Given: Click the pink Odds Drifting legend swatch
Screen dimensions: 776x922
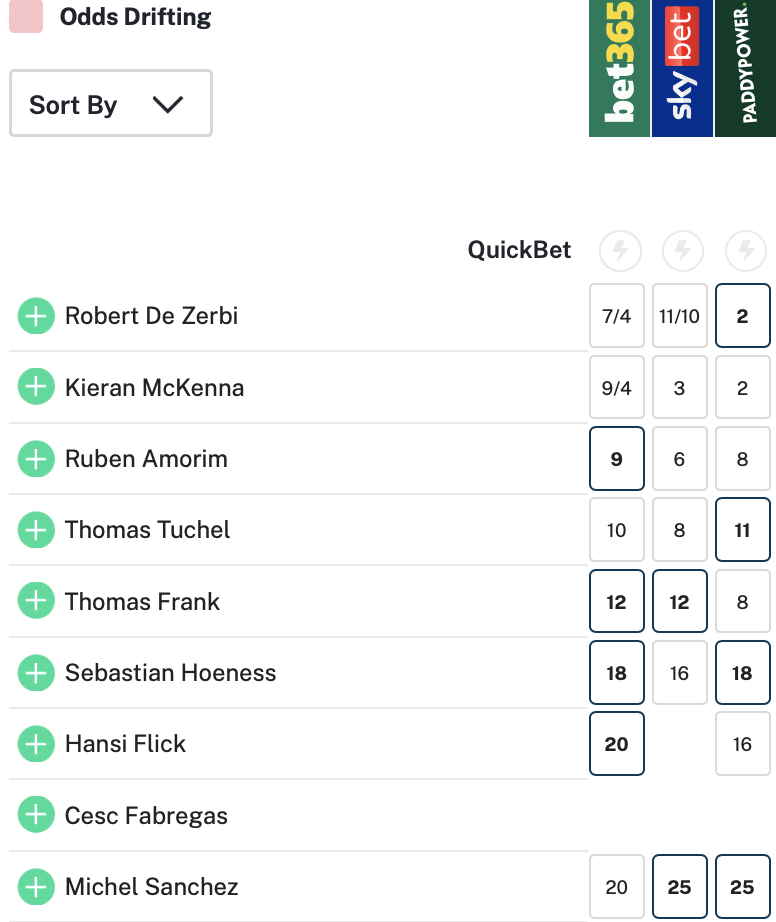Looking at the screenshot, I should pos(26,17).
